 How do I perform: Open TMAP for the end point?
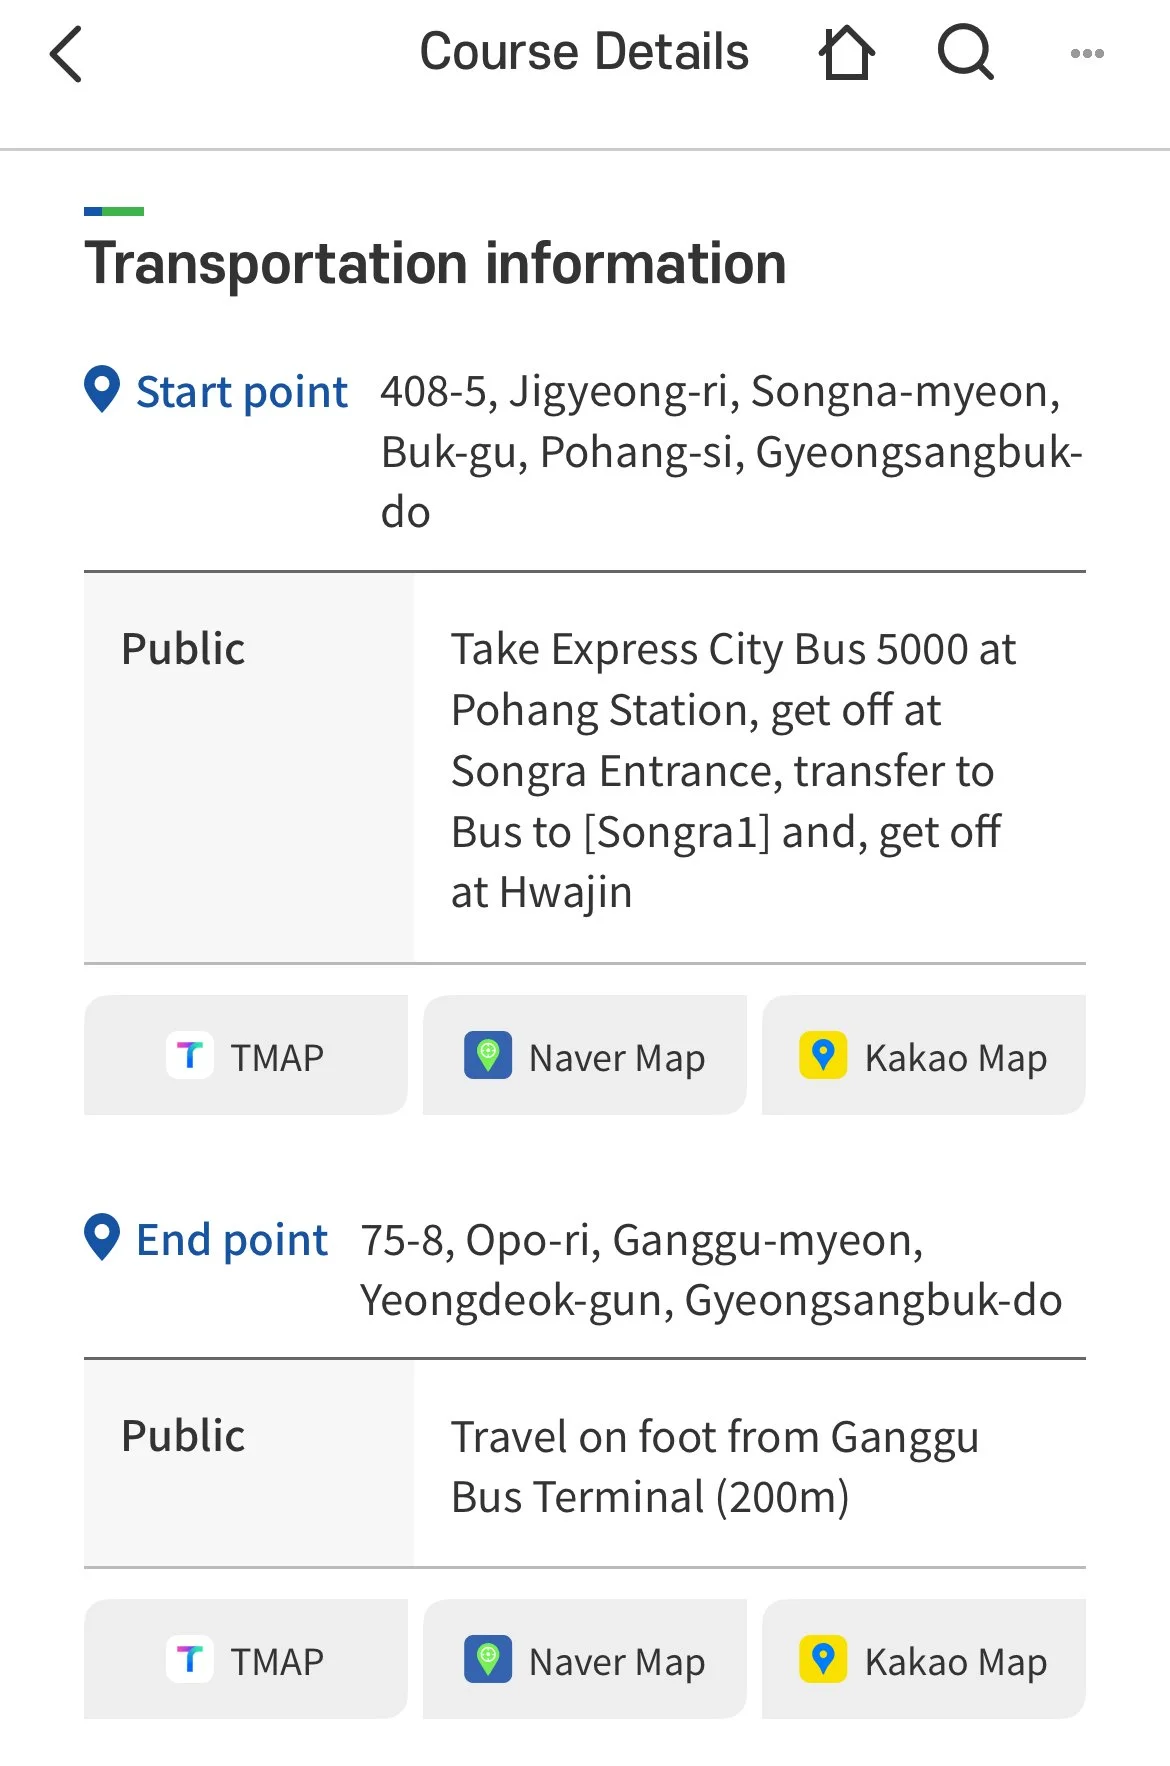pos(246,1659)
